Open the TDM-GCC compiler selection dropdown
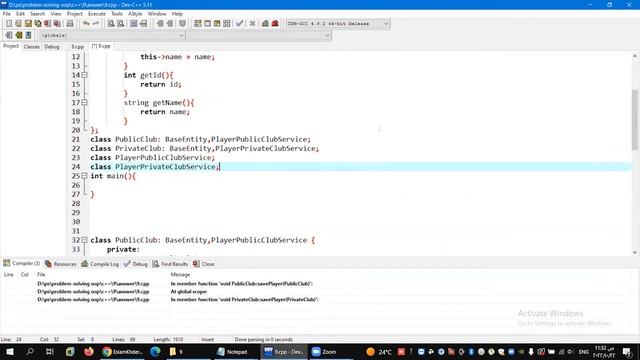The width and height of the screenshot is (640, 360). pyautogui.click(x=338, y=24)
